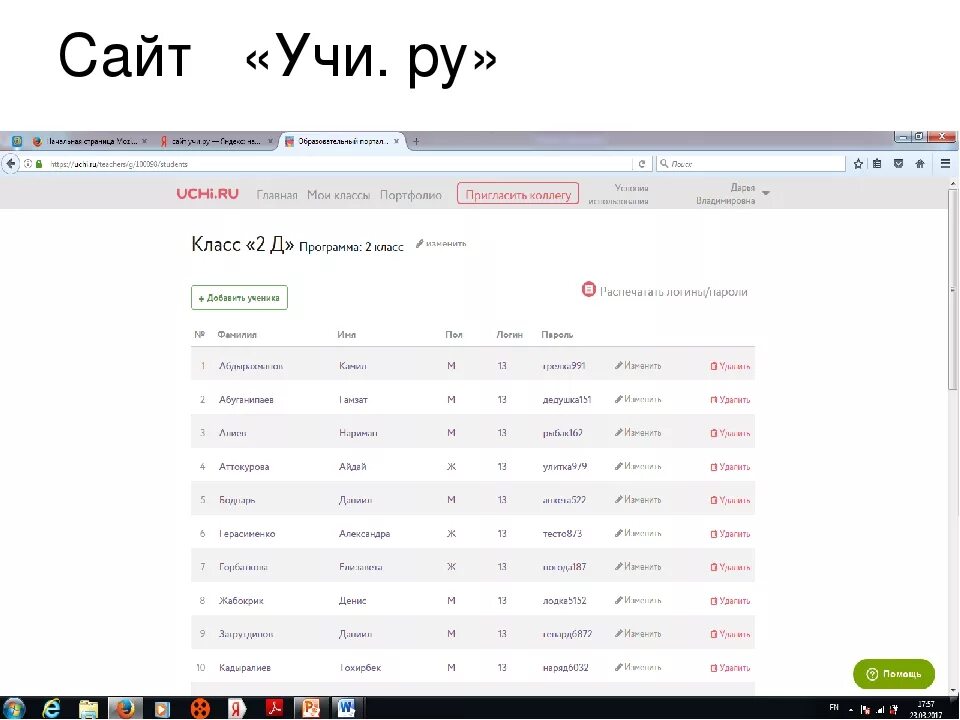Delete student Жабокрик
960x720 pixels.
click(730, 601)
